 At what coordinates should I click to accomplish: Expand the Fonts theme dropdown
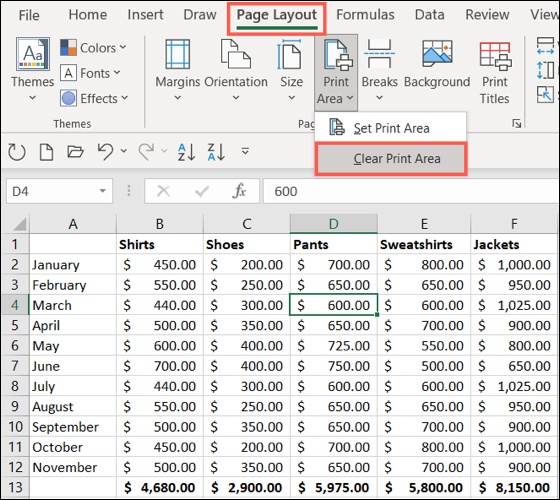pyautogui.click(x=90, y=73)
